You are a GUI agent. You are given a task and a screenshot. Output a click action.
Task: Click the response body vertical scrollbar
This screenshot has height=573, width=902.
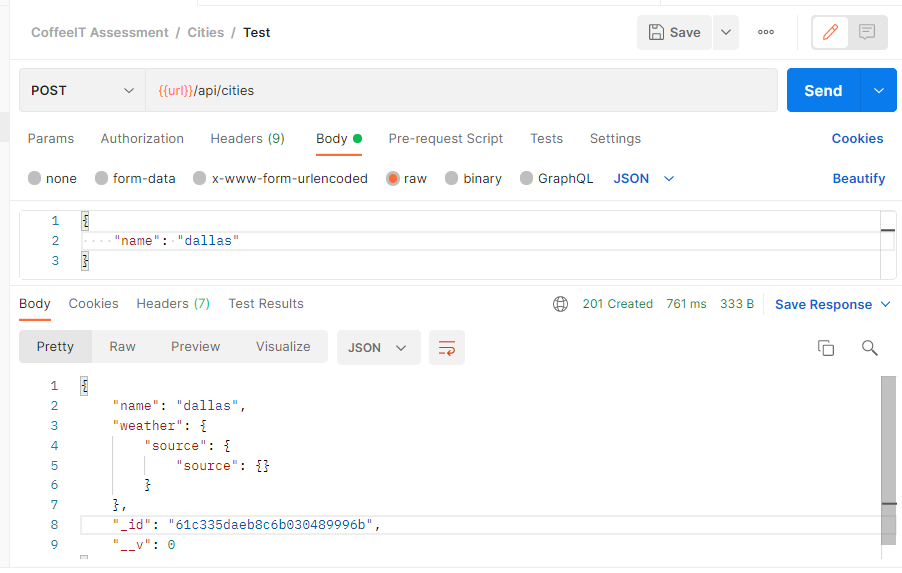point(889,460)
